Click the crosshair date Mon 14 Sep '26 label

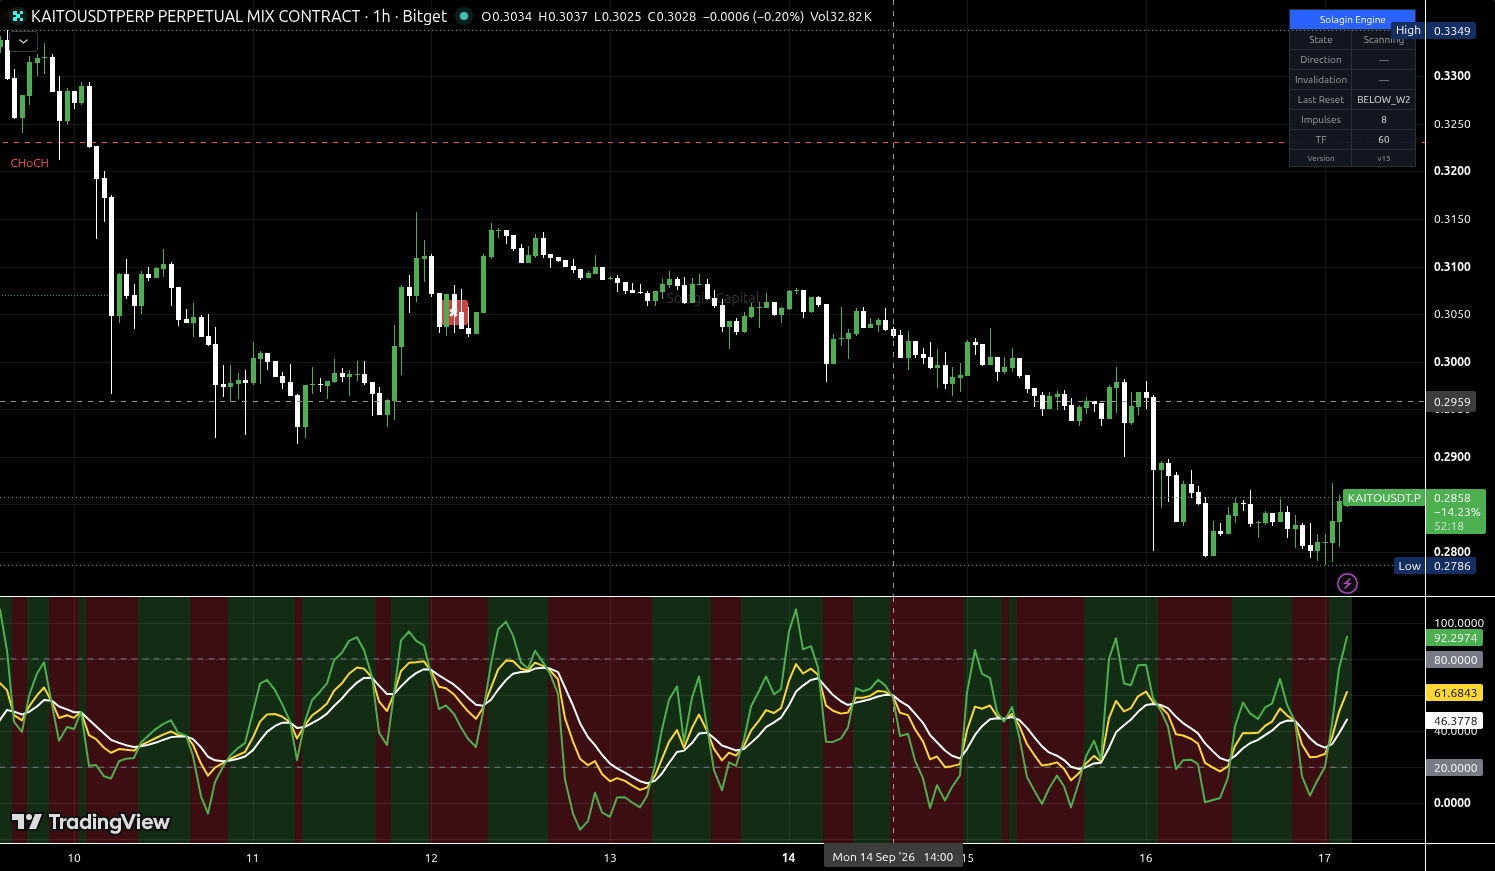(x=892, y=857)
